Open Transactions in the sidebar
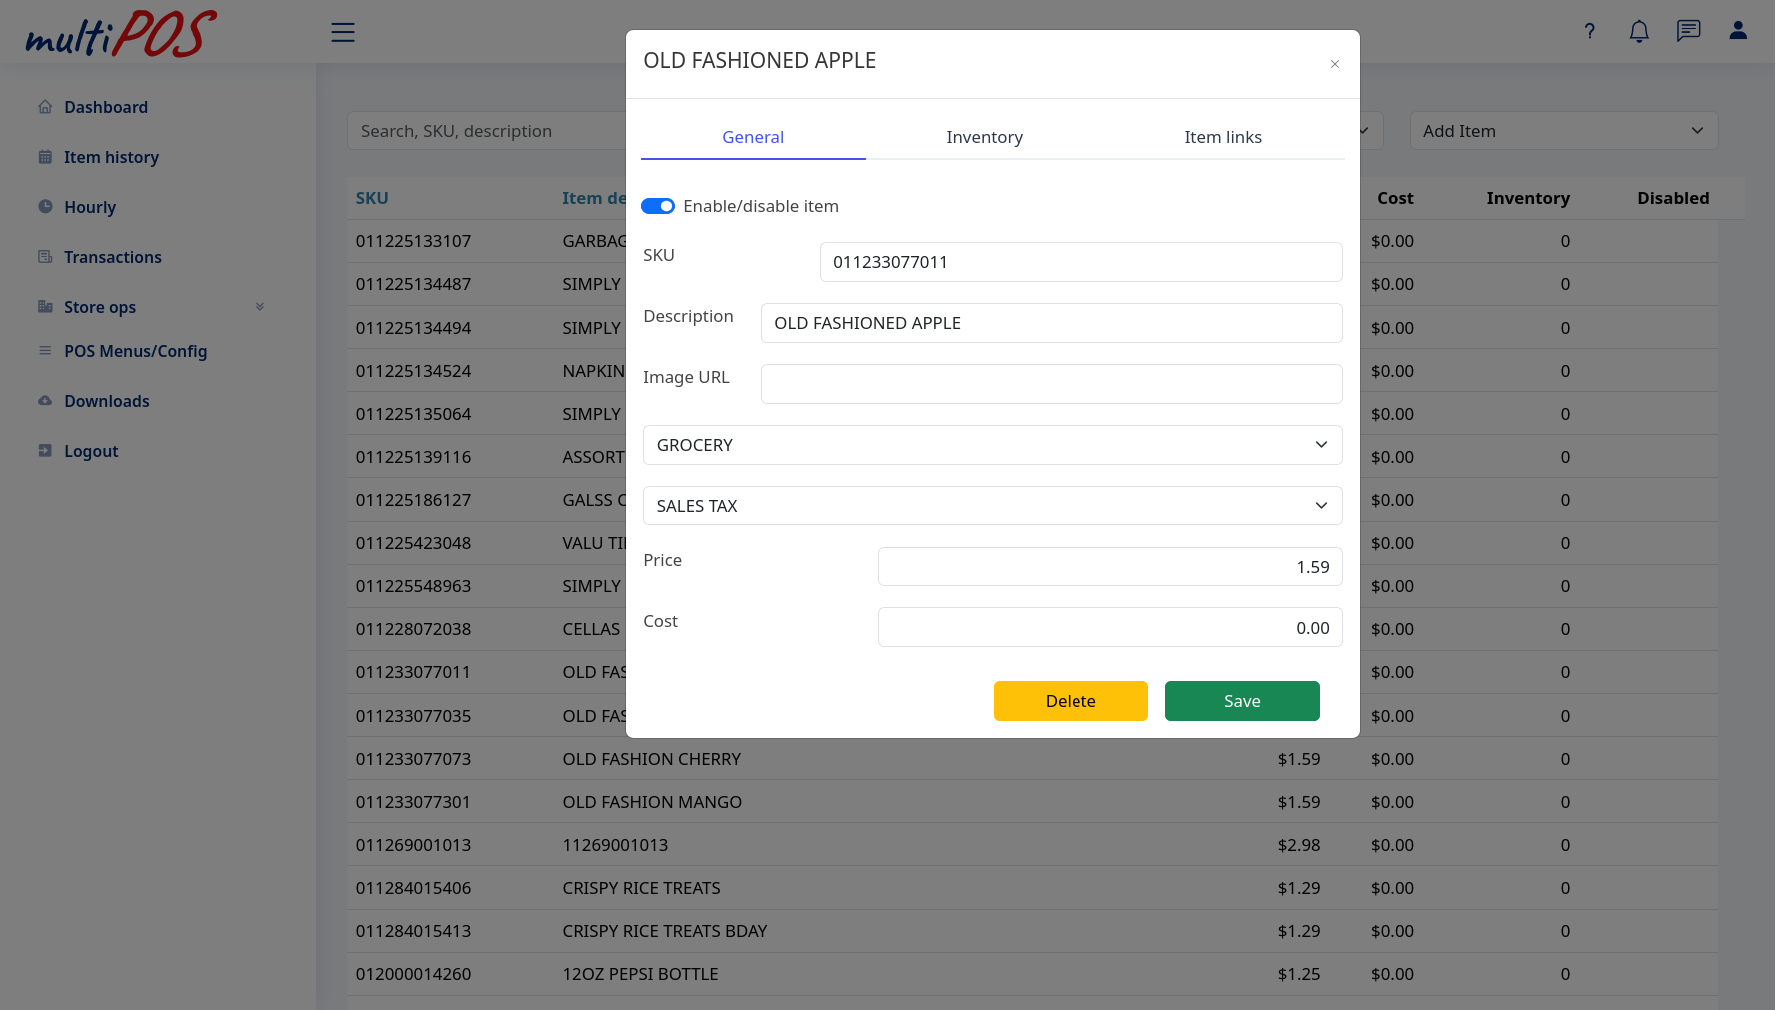 point(112,257)
